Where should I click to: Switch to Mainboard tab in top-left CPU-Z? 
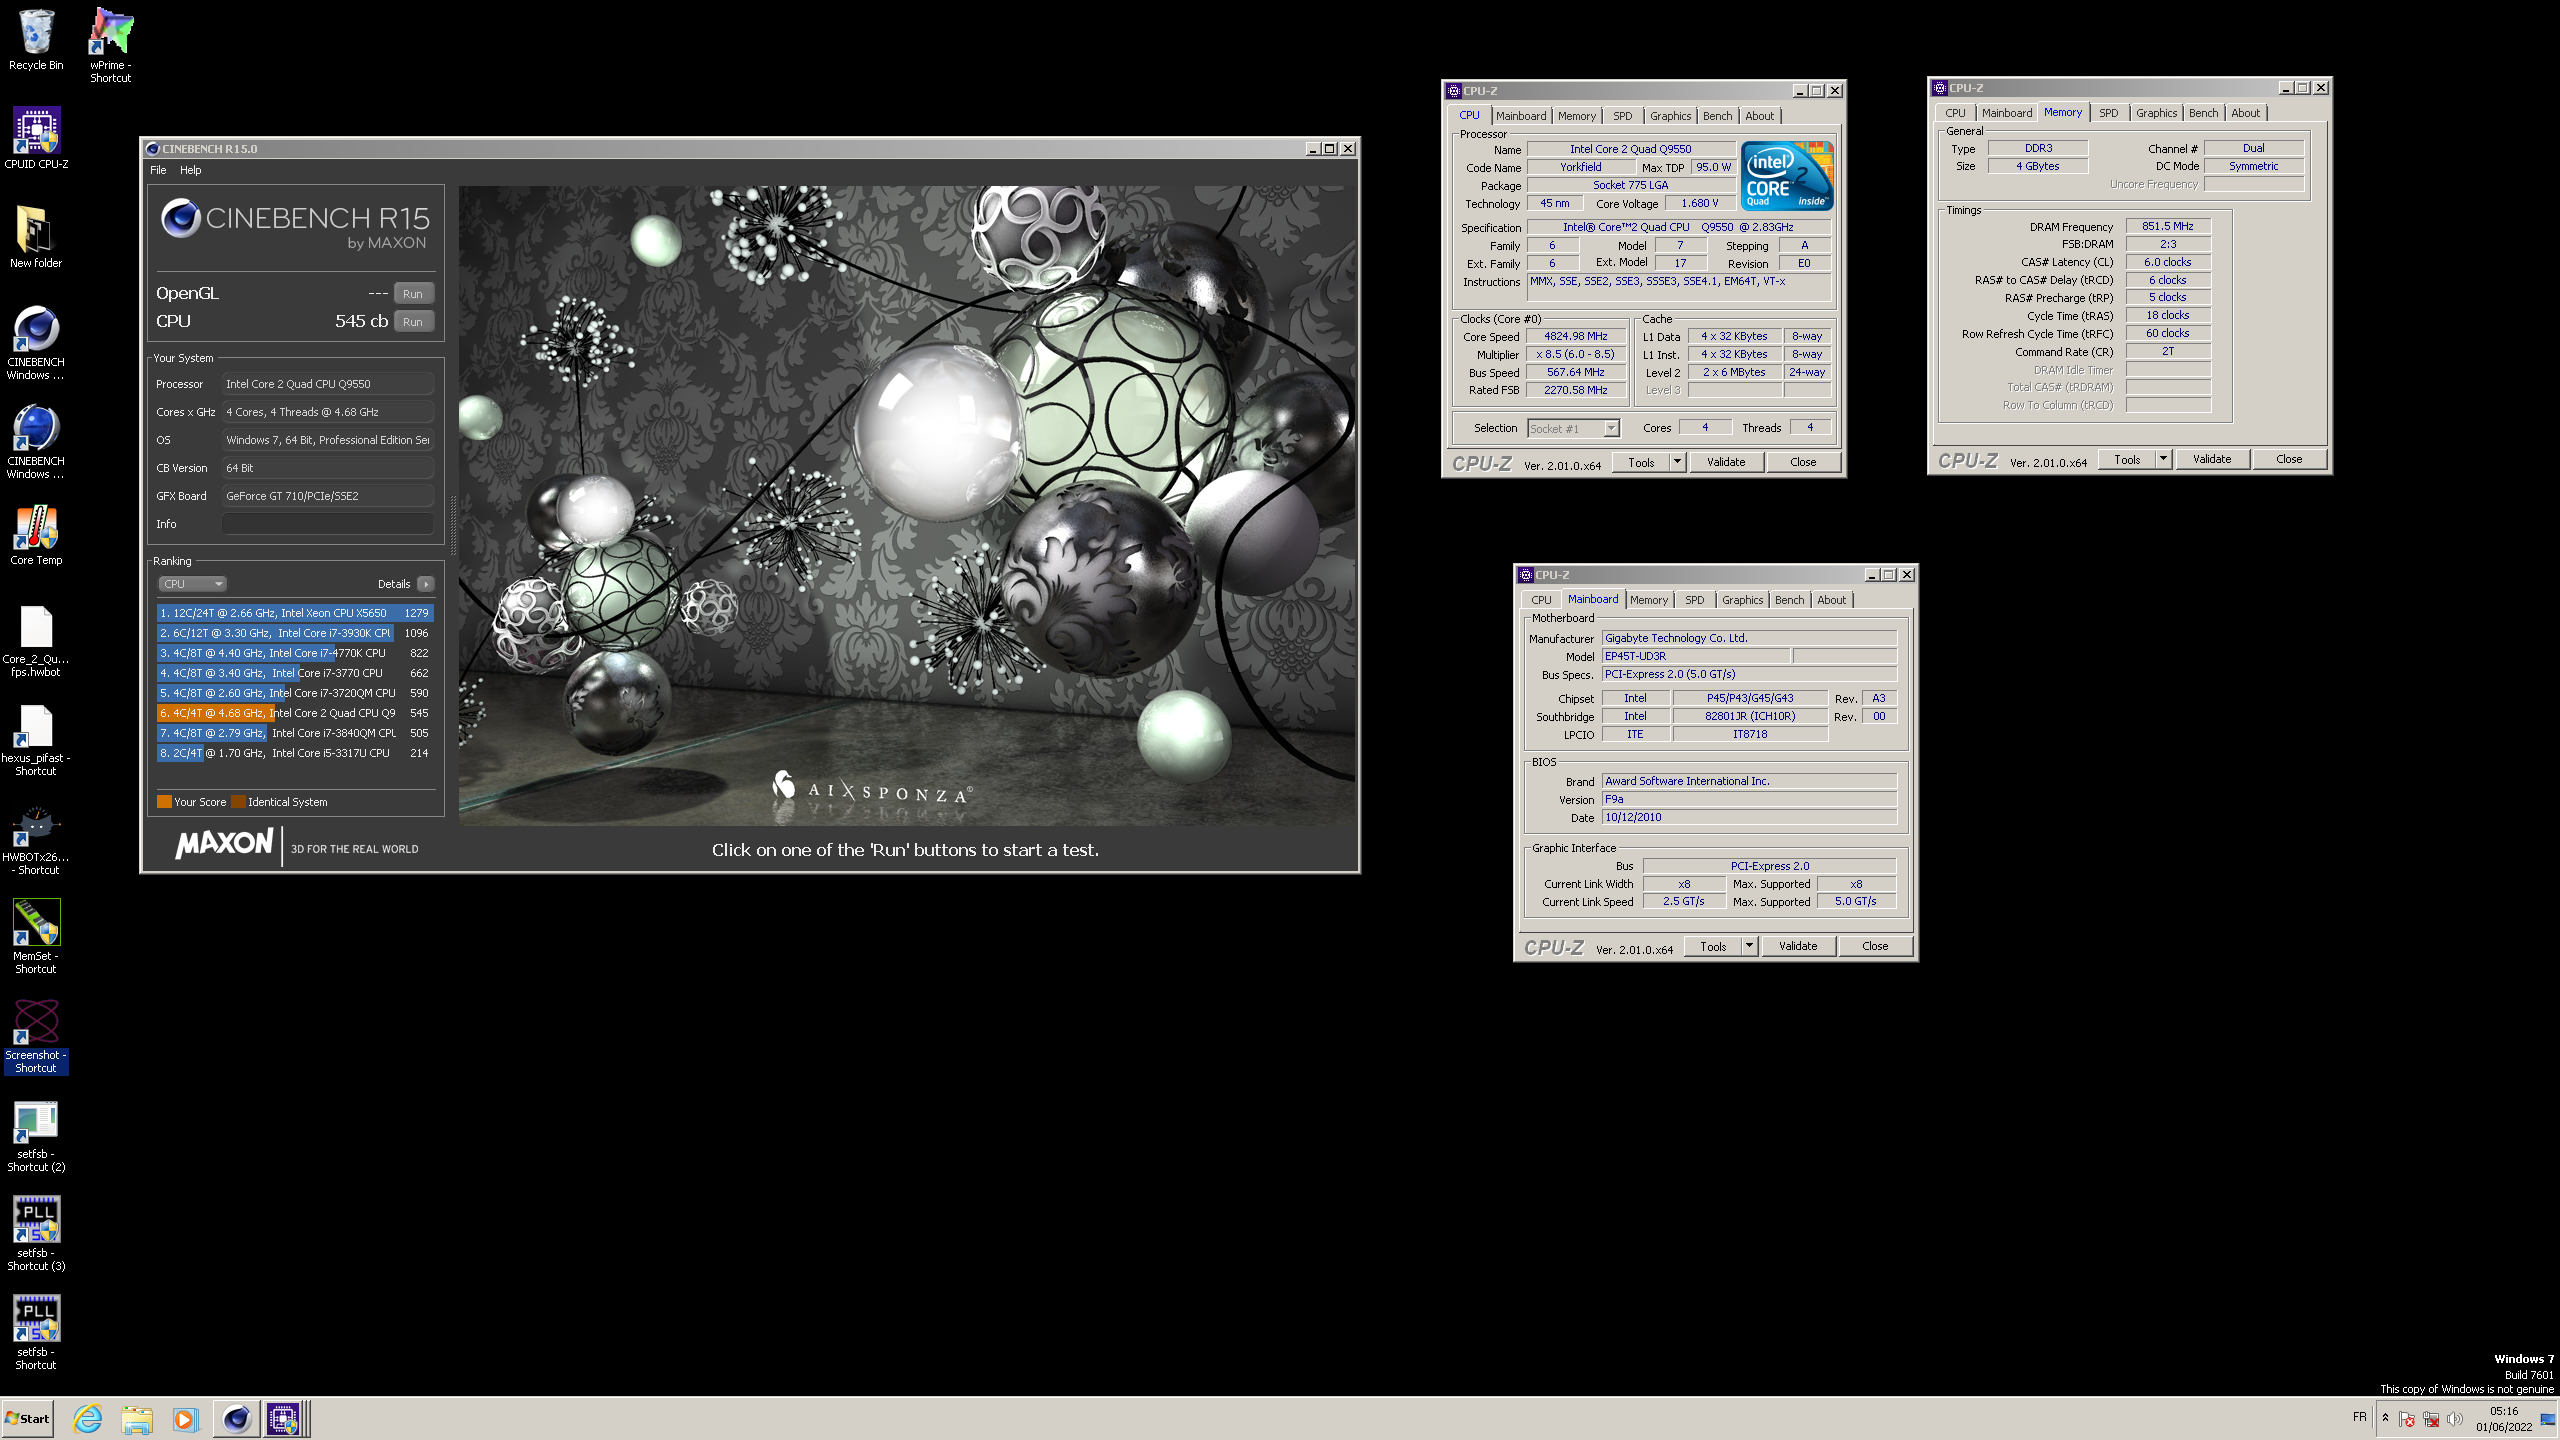[1520, 116]
